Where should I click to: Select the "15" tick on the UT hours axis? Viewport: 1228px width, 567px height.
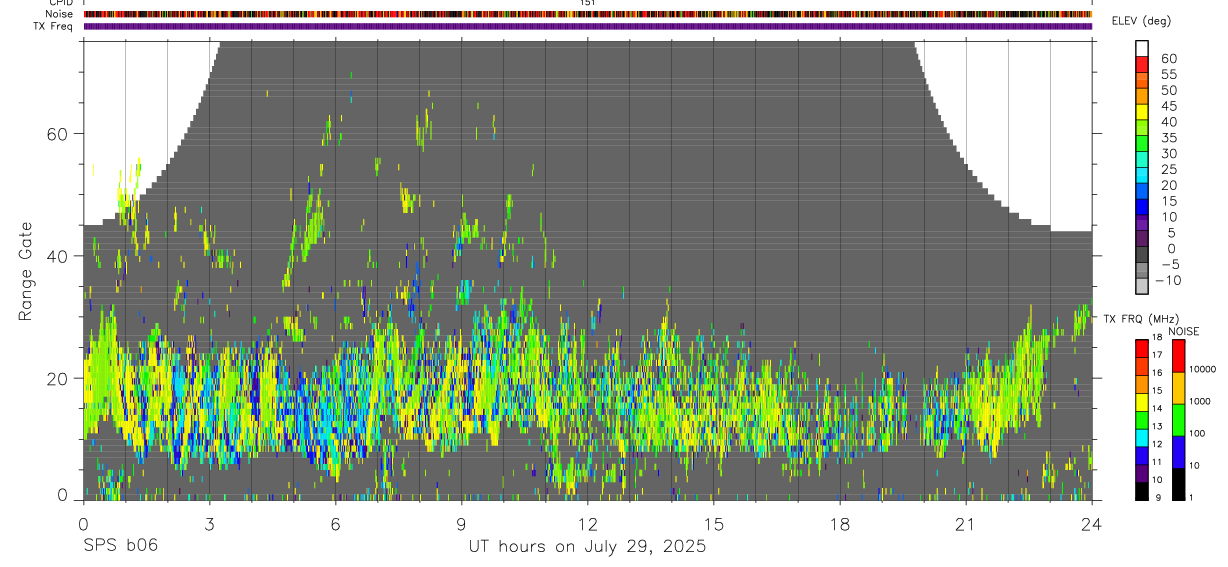(x=714, y=524)
